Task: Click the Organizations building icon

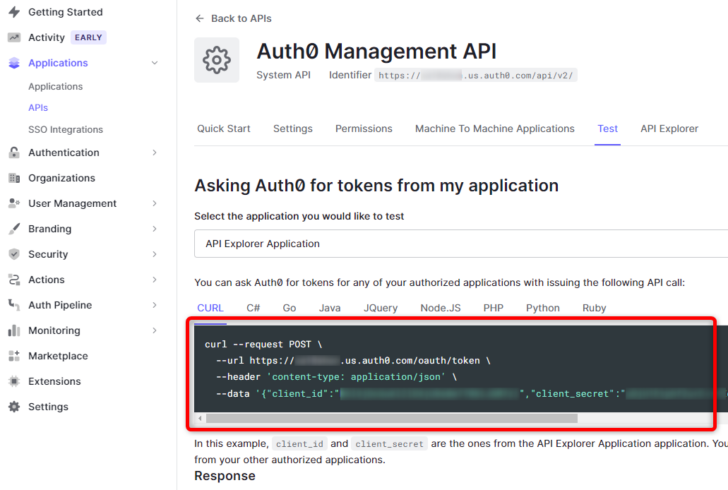Action: point(14,178)
